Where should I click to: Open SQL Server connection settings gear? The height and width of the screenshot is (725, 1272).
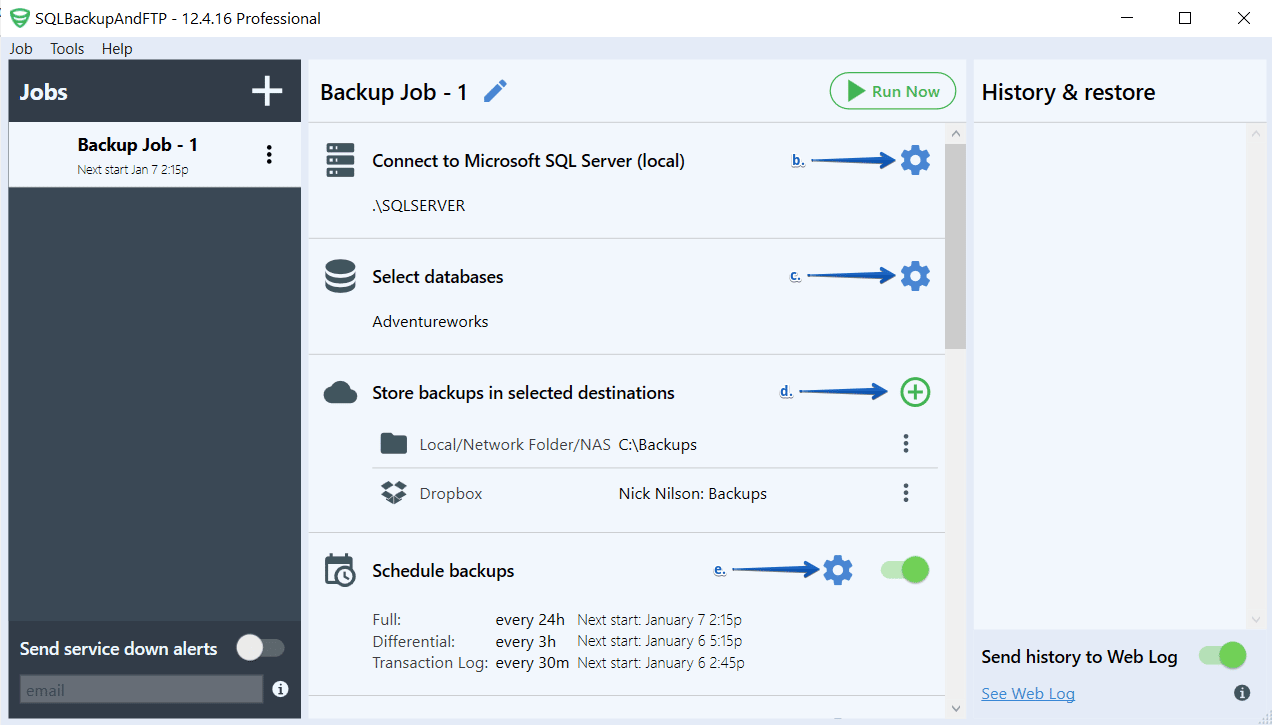coord(915,160)
